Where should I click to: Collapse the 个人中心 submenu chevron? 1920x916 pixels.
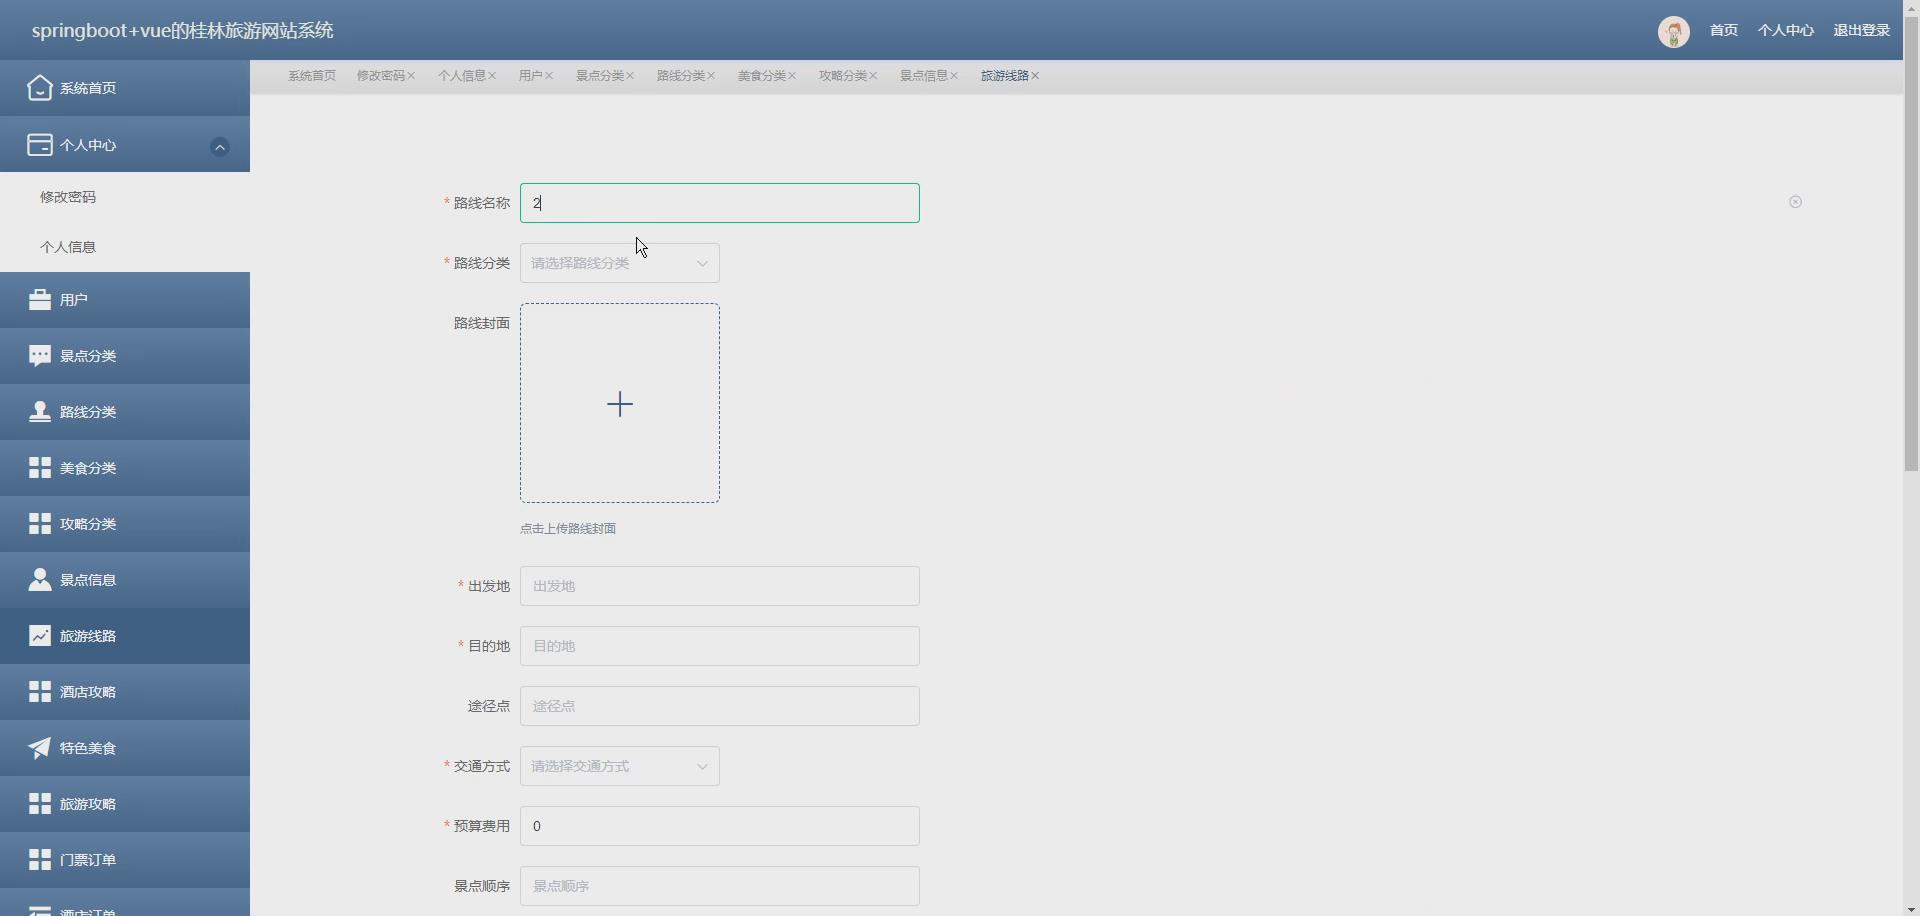[x=220, y=147]
